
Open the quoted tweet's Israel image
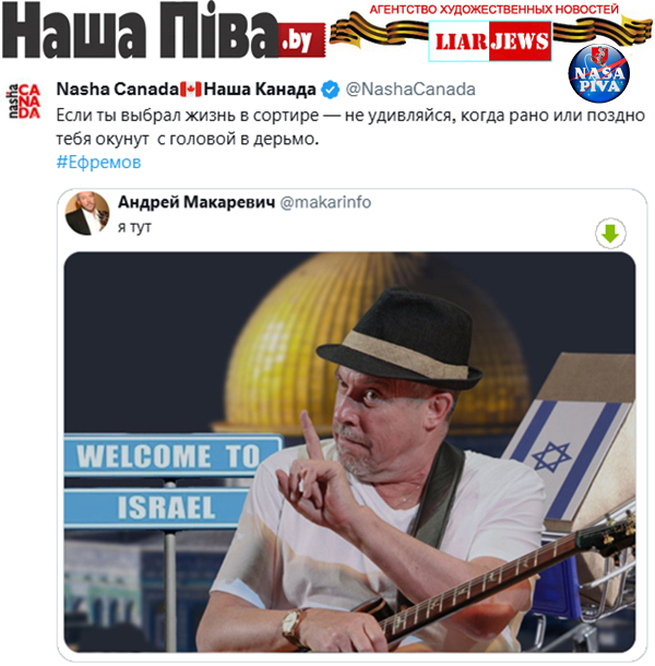coord(350,452)
